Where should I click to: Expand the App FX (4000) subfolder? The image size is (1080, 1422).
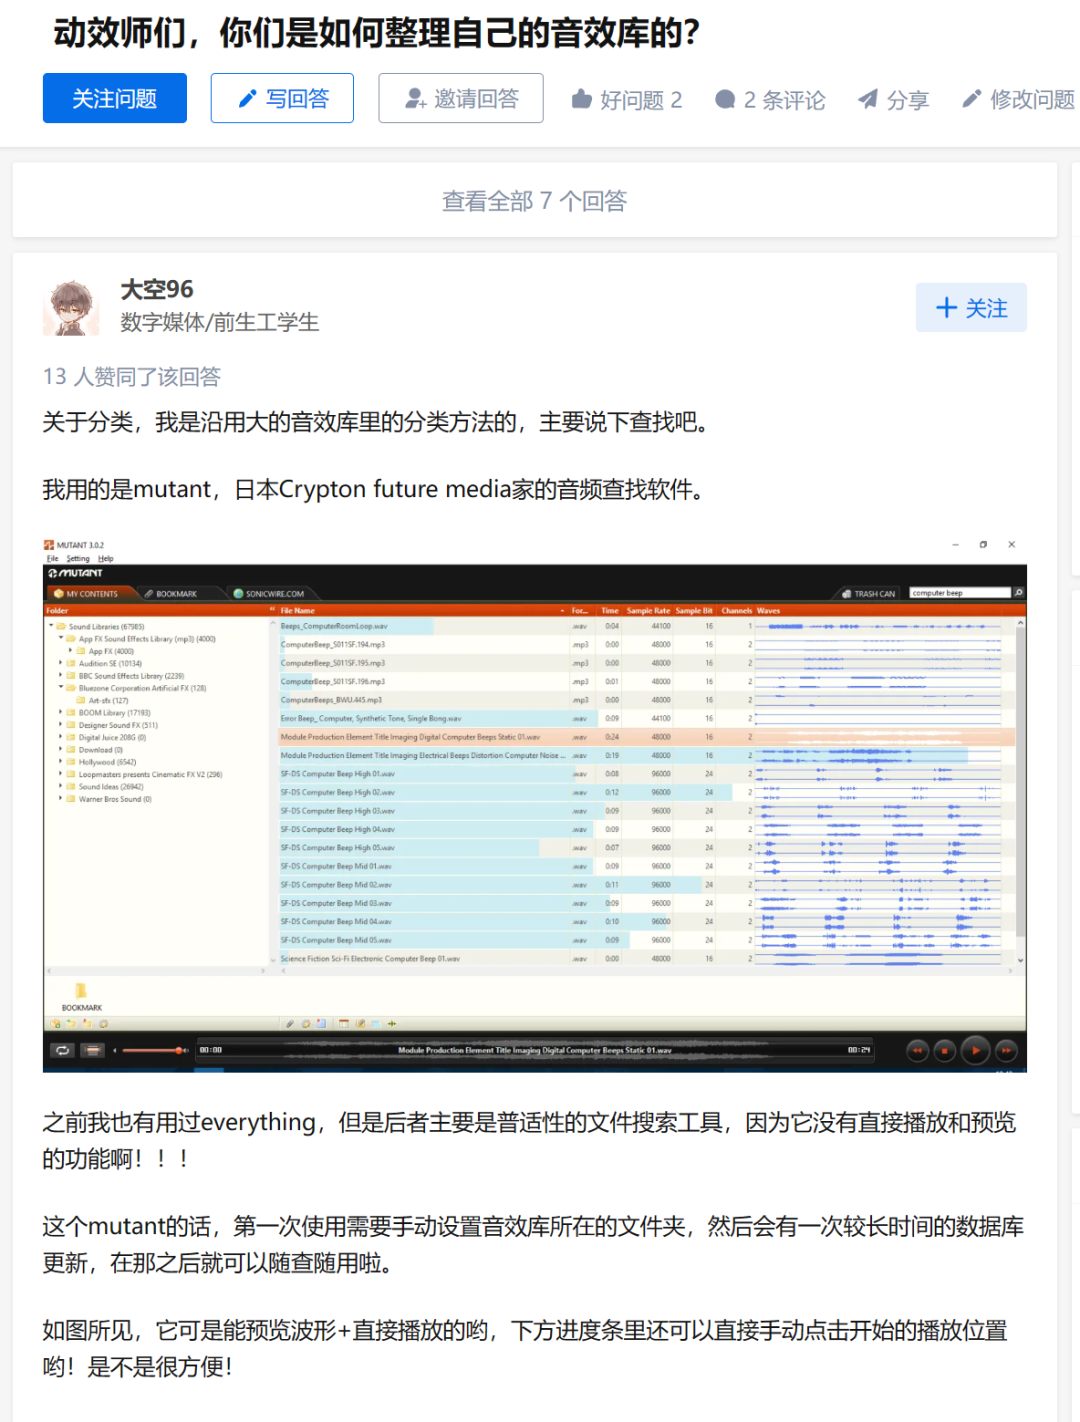[x=71, y=651]
